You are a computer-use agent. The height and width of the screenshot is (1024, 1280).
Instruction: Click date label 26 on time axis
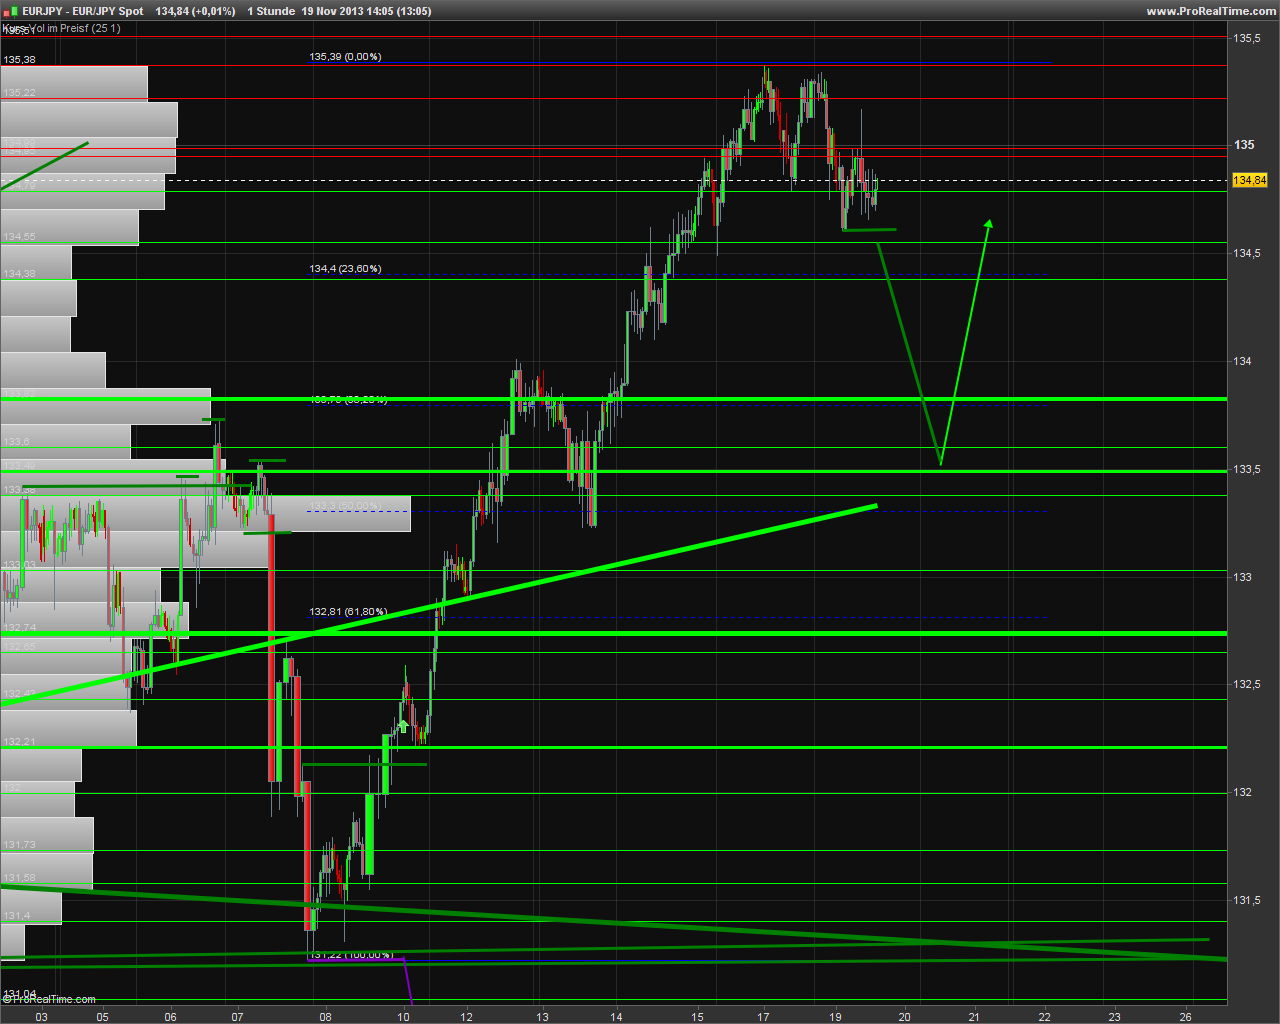(1186, 1016)
